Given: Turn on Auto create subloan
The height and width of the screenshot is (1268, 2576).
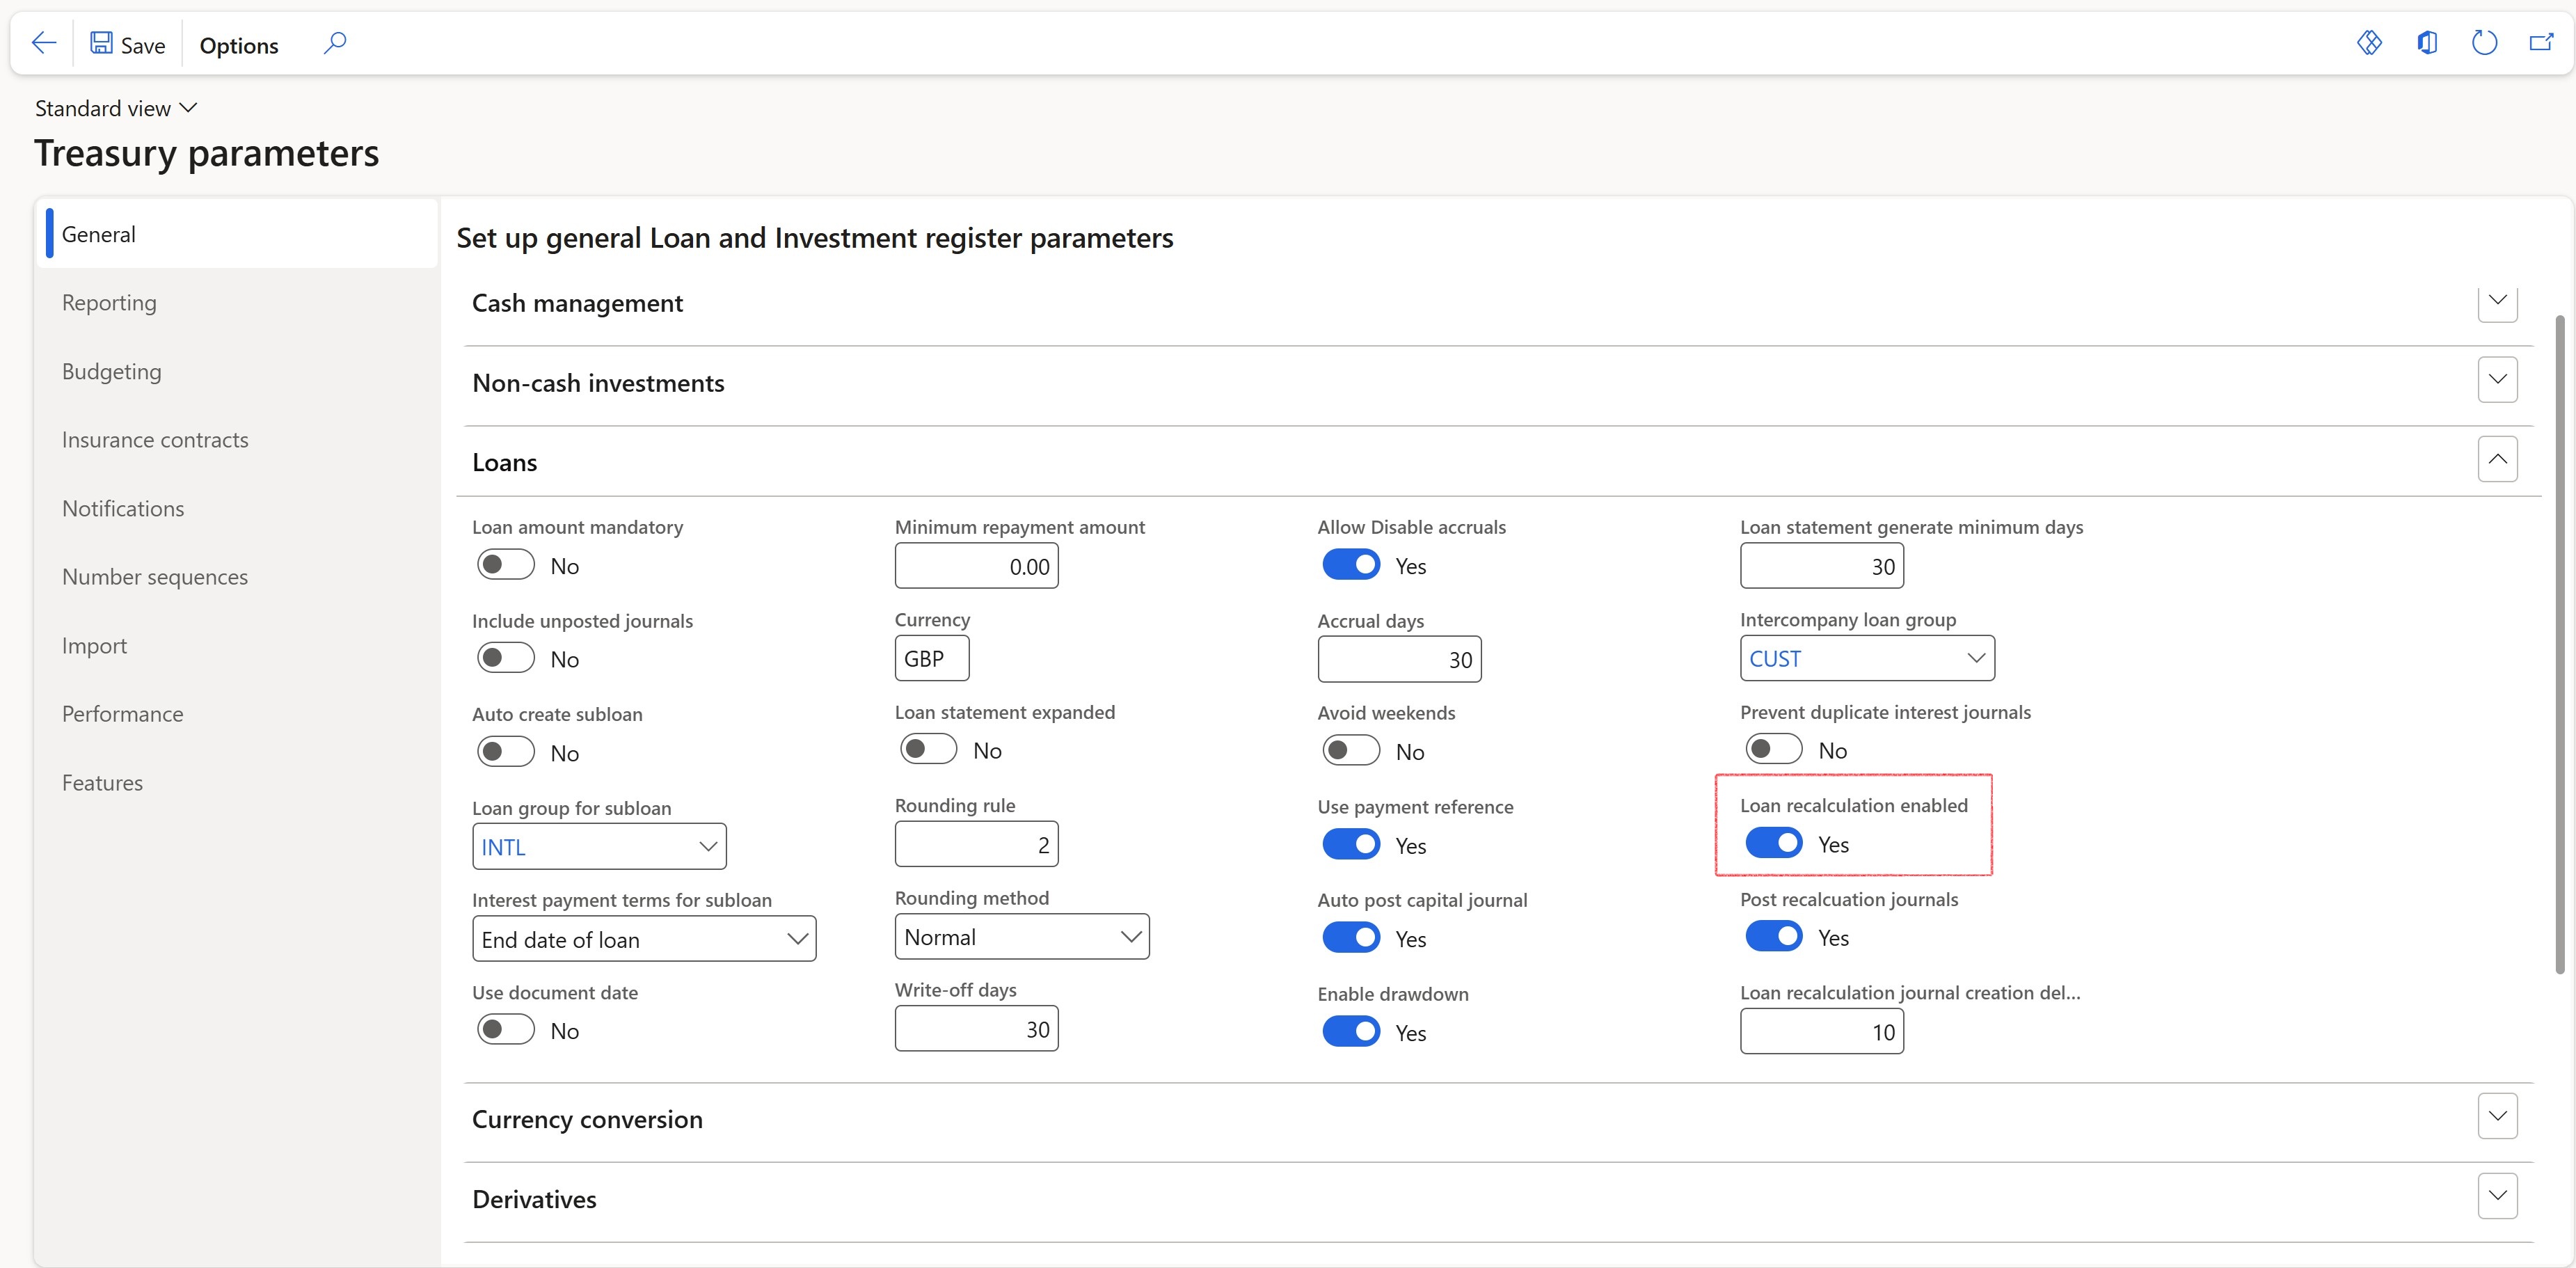Looking at the screenshot, I should coord(506,752).
